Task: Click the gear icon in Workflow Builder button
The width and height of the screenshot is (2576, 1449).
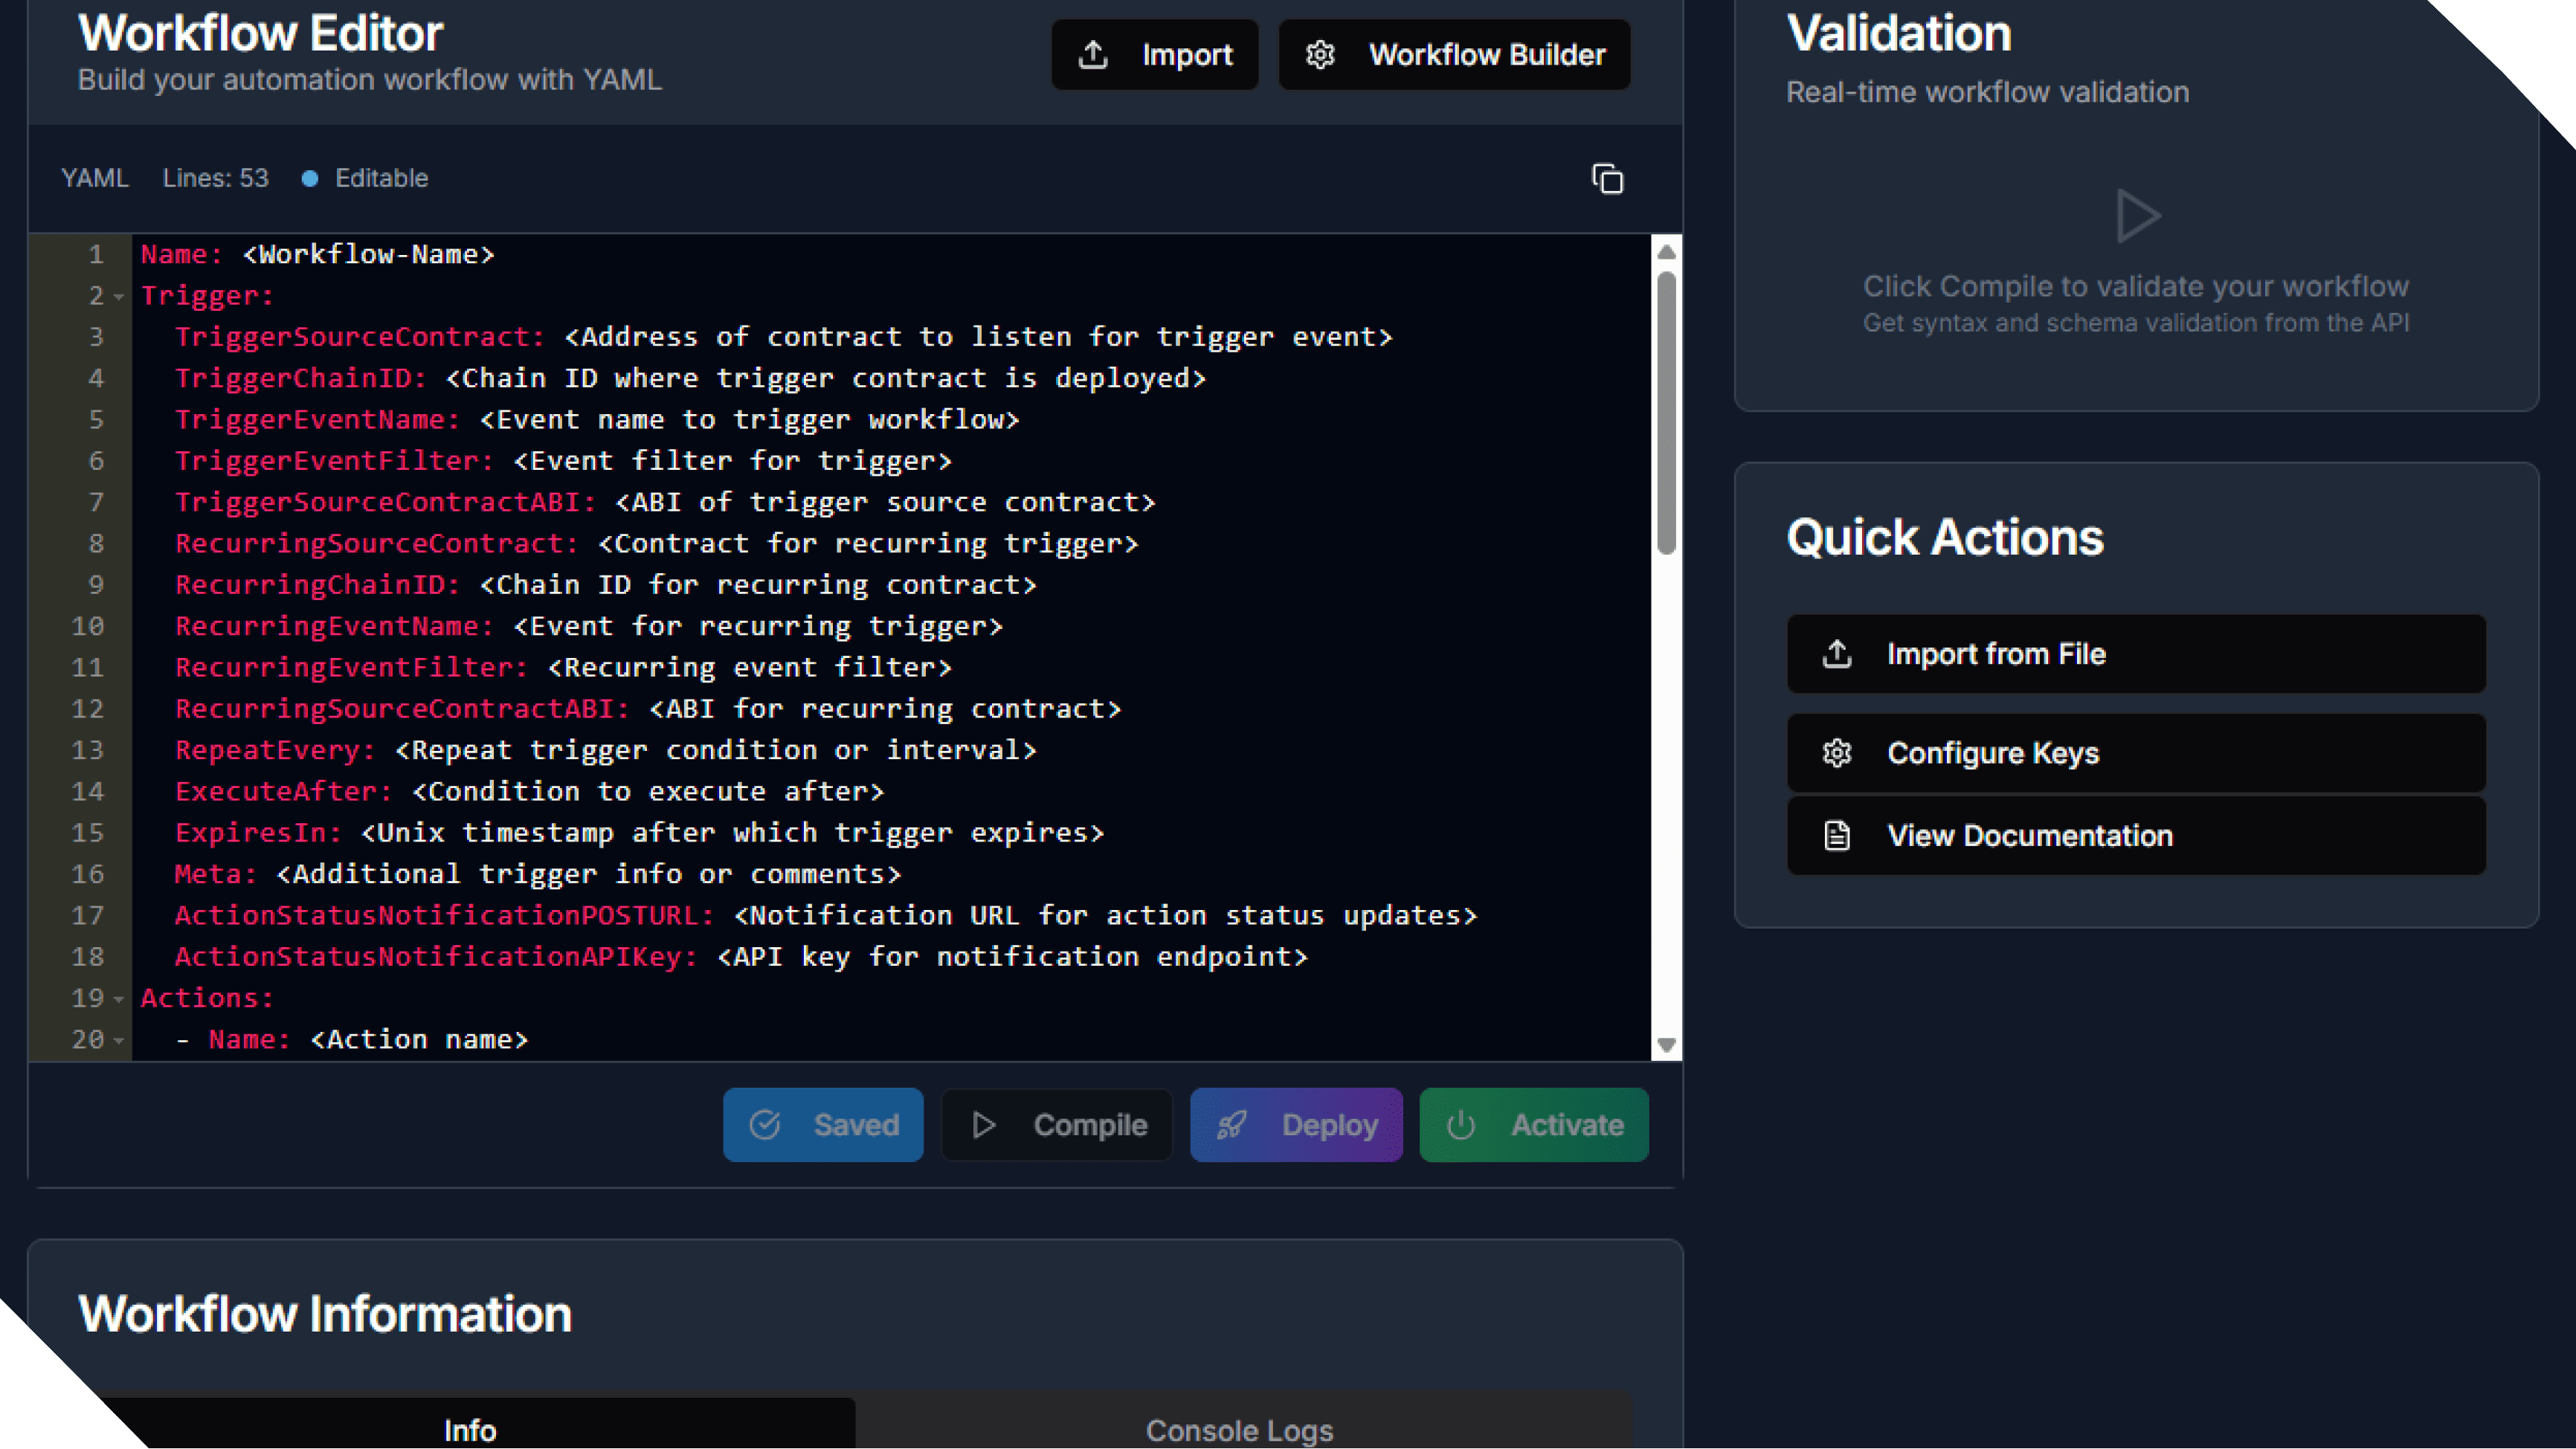Action: pos(1320,55)
